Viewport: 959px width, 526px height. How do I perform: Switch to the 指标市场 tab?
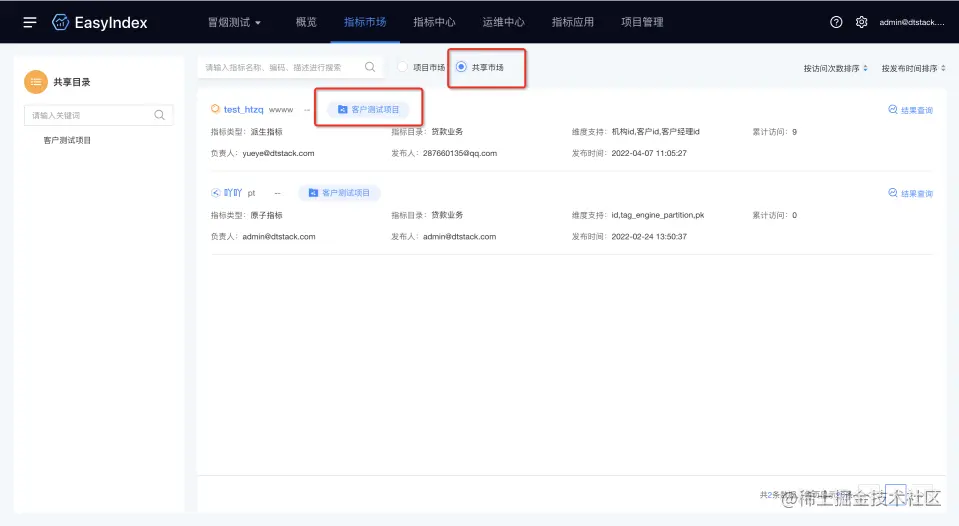click(x=365, y=22)
